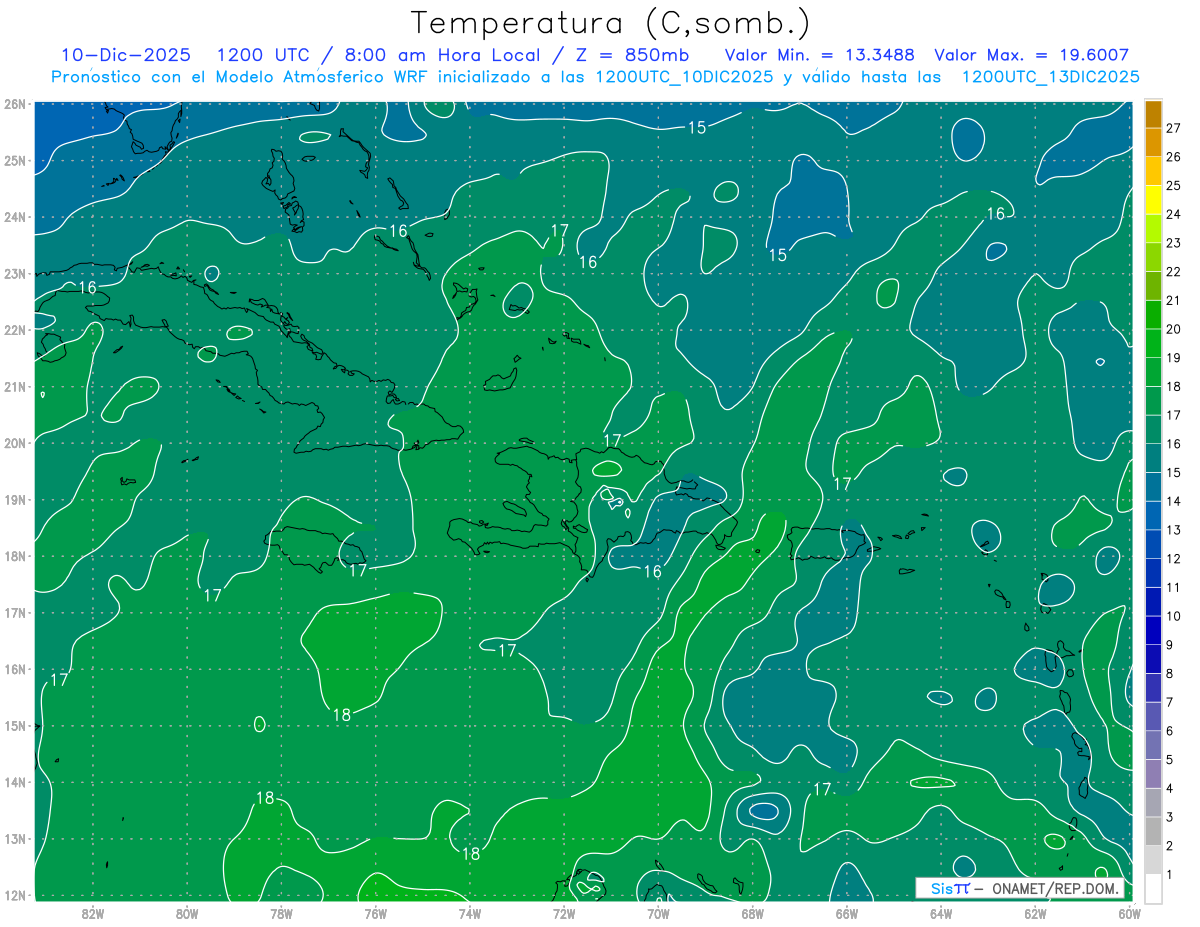The height and width of the screenshot is (927, 1200).
Task: Click longitude axis label "82W"
Action: coord(92,913)
